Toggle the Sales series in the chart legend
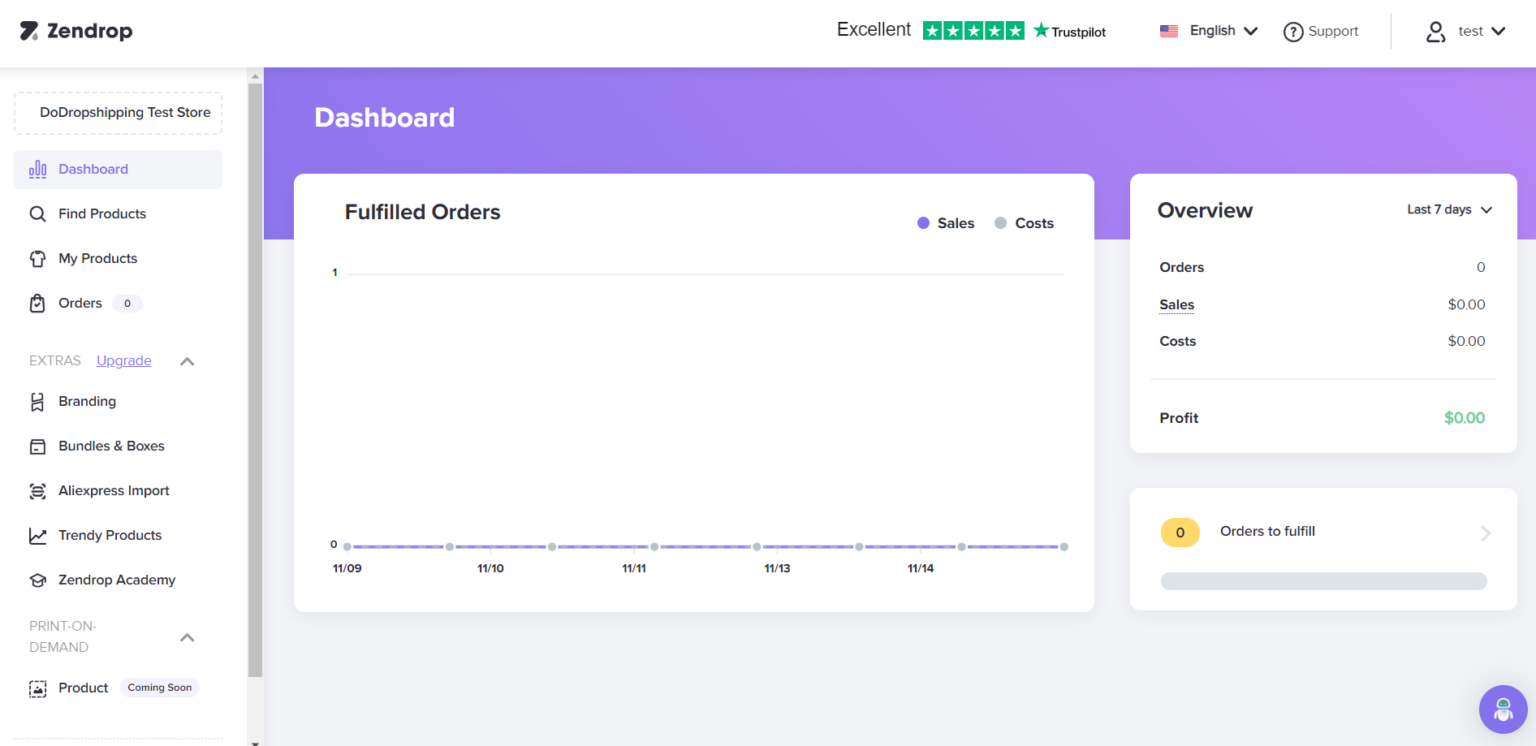This screenshot has height=746, width=1536. [x=945, y=222]
